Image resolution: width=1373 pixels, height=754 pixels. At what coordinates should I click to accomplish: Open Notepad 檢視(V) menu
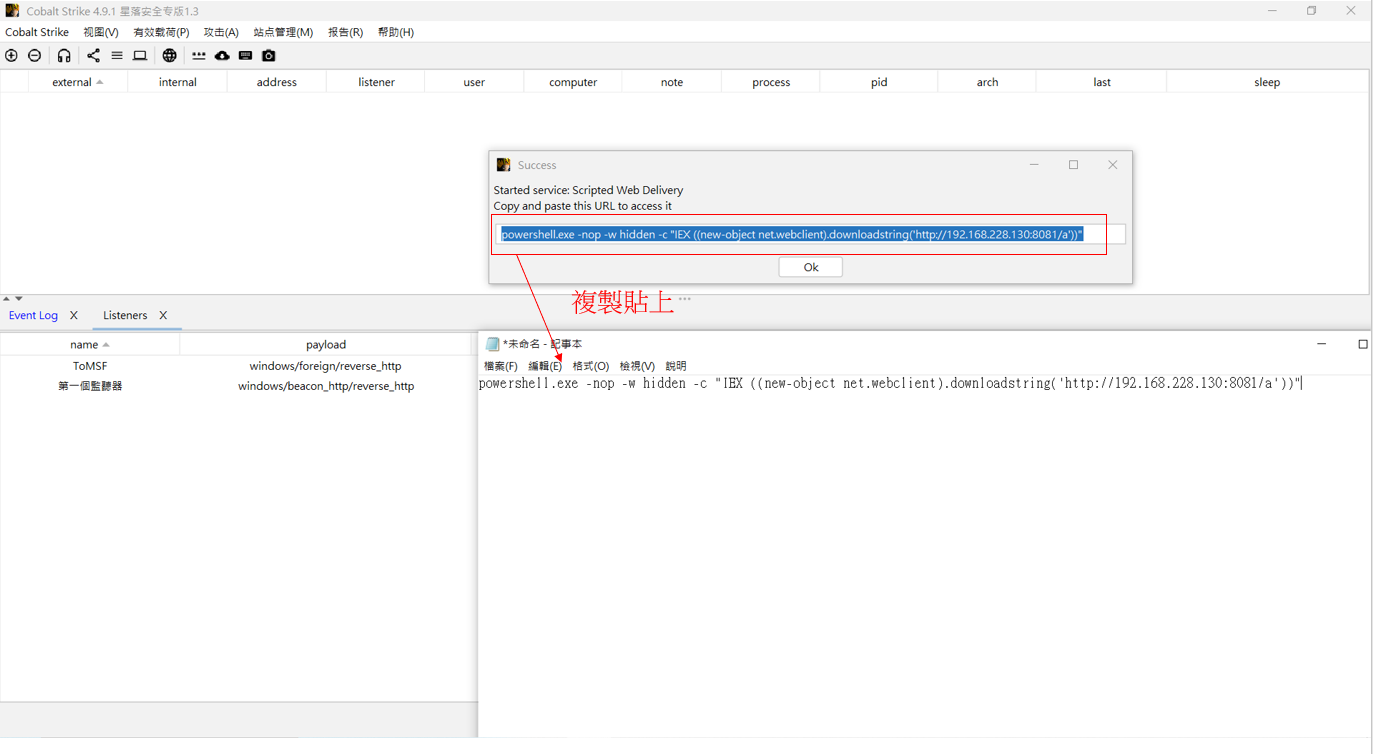pos(637,366)
